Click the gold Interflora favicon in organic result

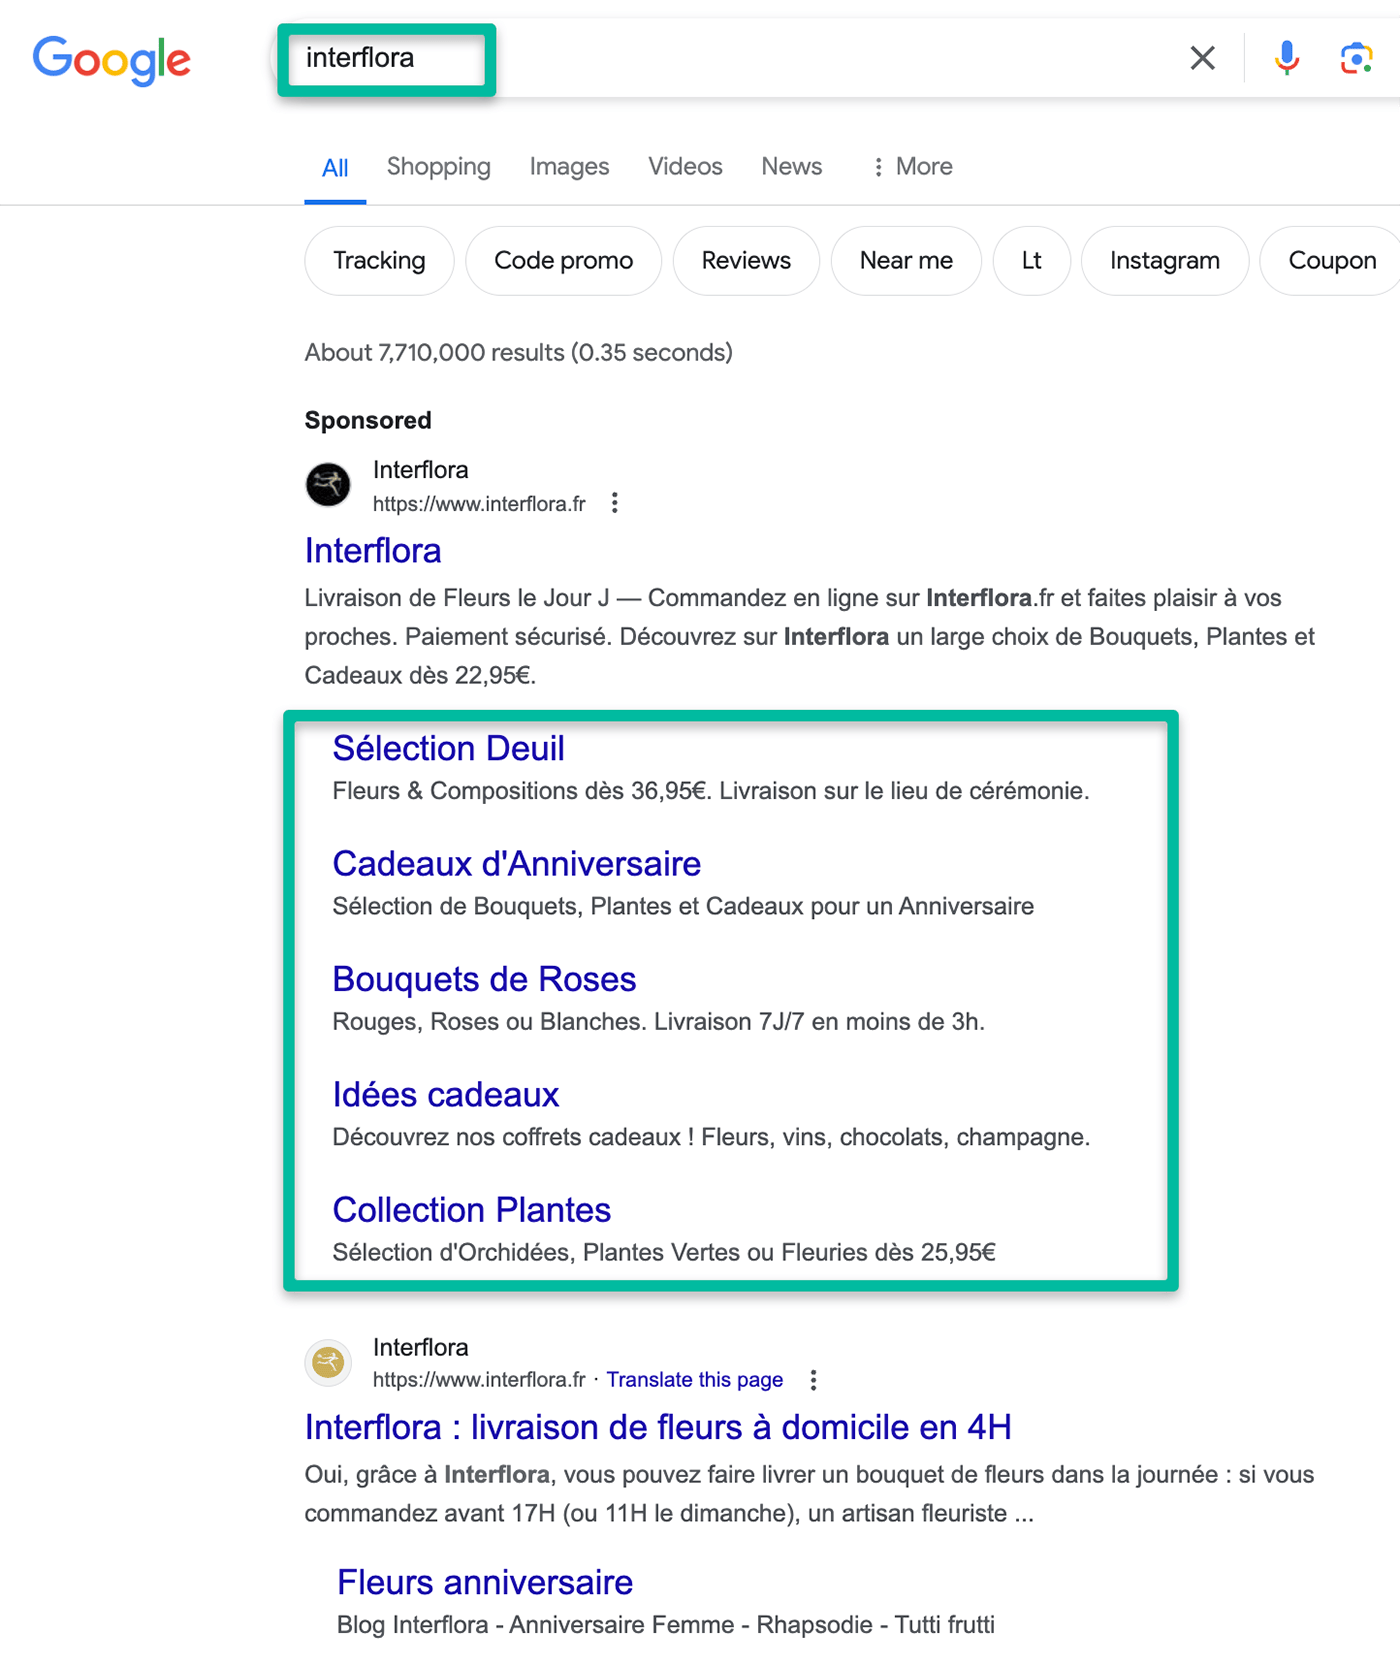[x=328, y=1362]
